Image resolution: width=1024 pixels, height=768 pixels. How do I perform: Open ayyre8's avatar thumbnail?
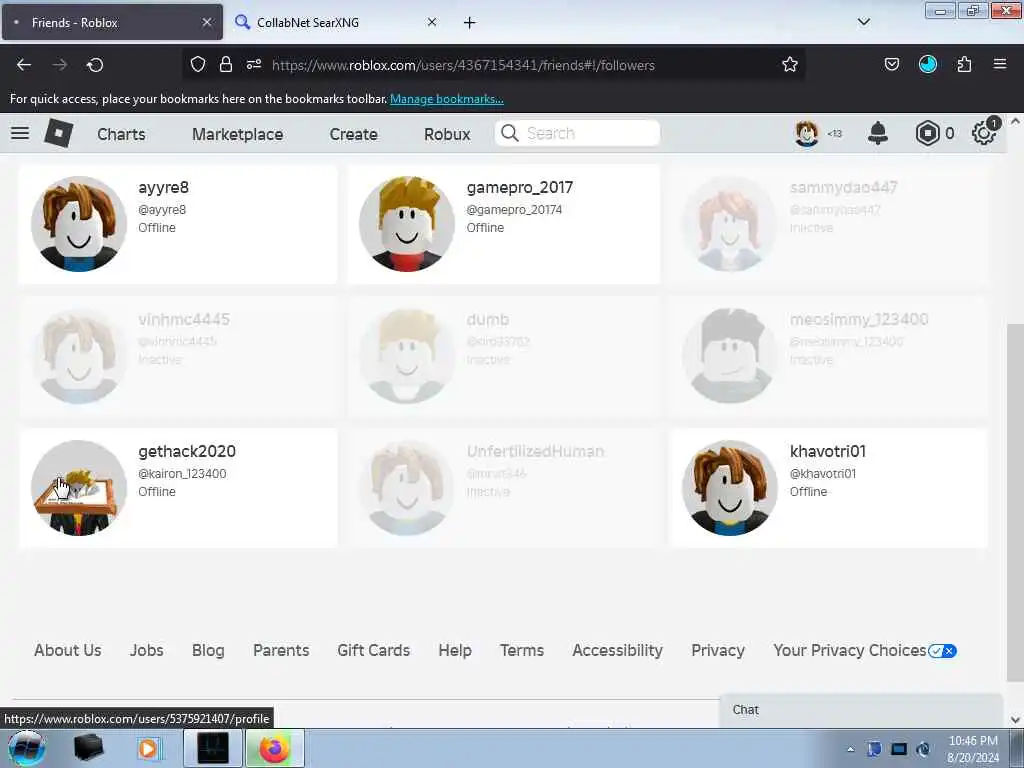[x=79, y=223]
